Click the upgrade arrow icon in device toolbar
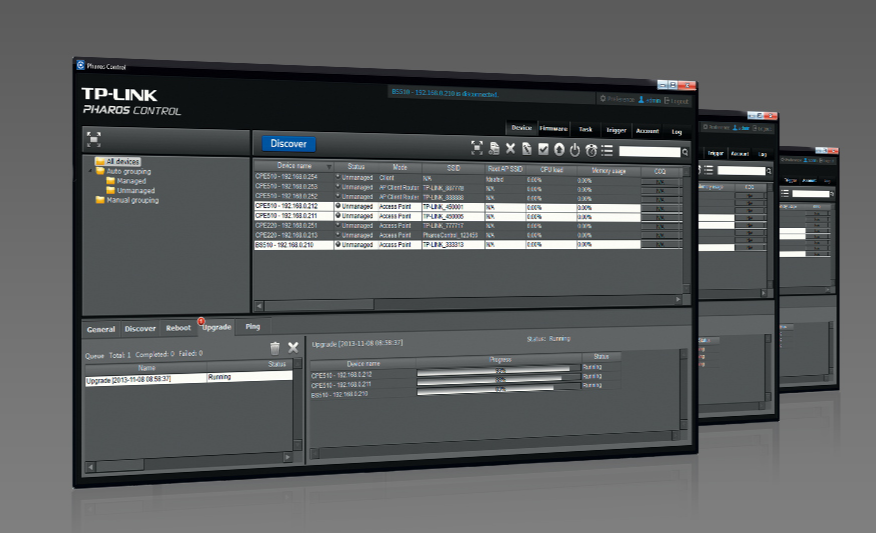This screenshot has height=533, width=876. pos(559,149)
